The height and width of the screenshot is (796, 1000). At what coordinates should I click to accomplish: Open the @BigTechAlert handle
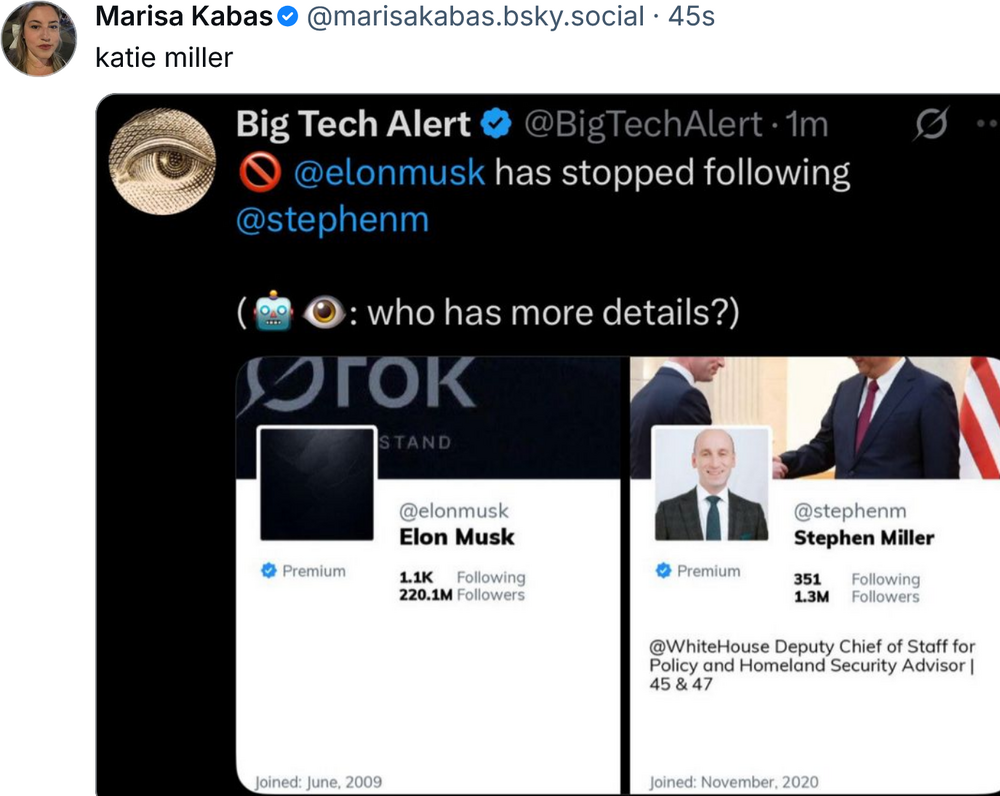[x=643, y=124]
